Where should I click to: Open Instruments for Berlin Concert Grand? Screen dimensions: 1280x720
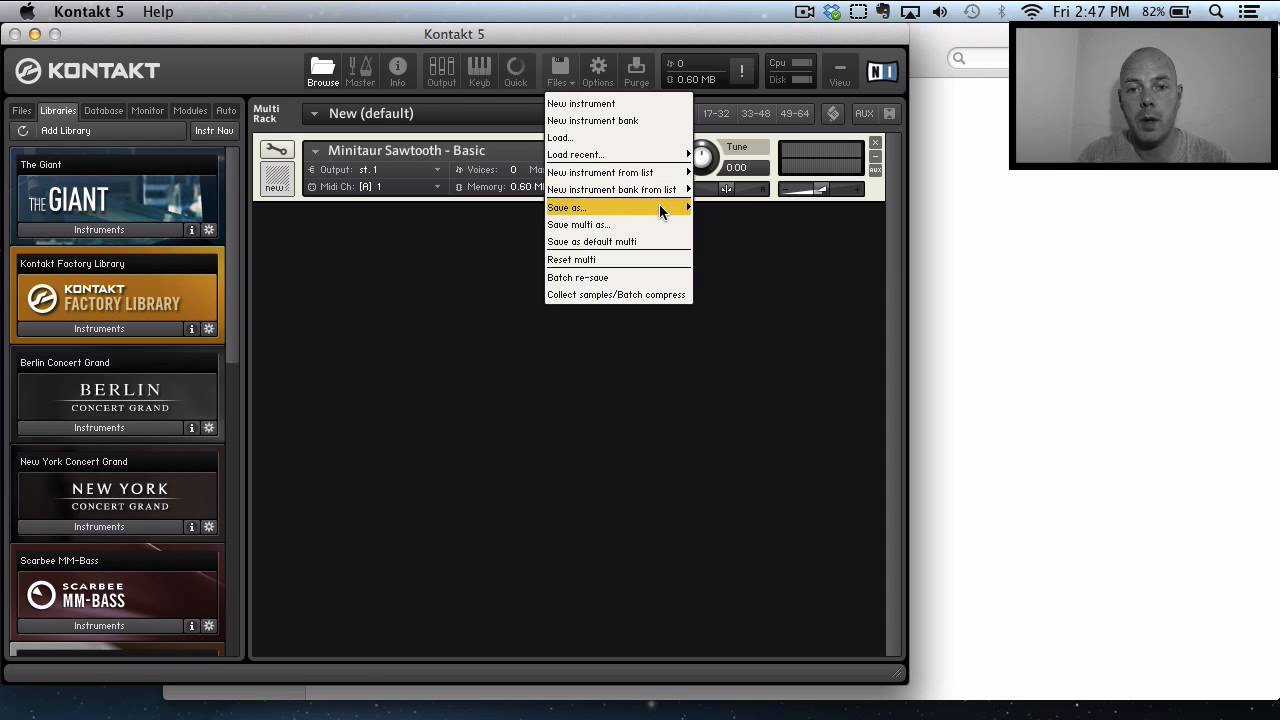click(99, 428)
